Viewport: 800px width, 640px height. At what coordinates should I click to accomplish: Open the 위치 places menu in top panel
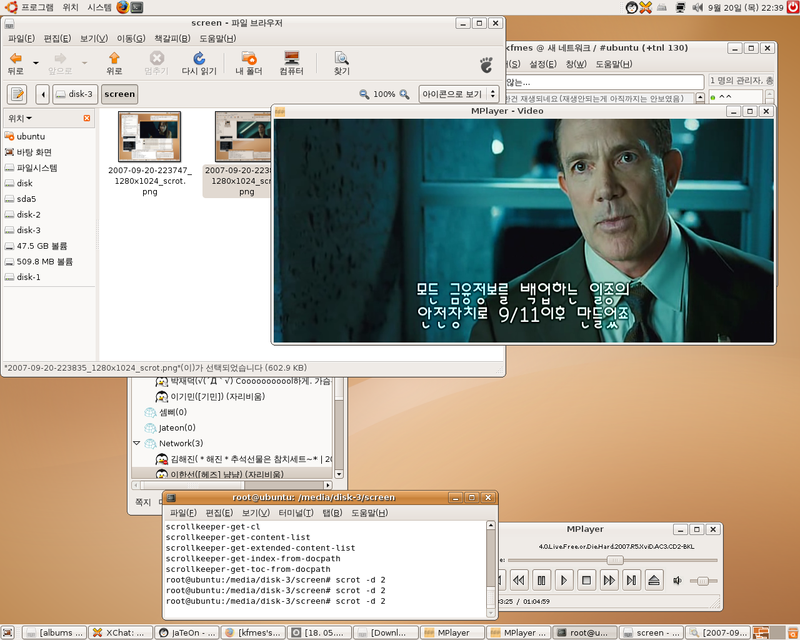[x=70, y=7]
